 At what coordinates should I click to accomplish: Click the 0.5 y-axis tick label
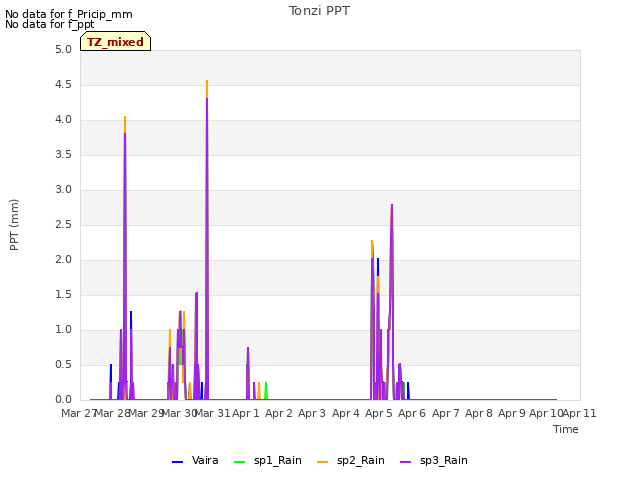[63, 364]
